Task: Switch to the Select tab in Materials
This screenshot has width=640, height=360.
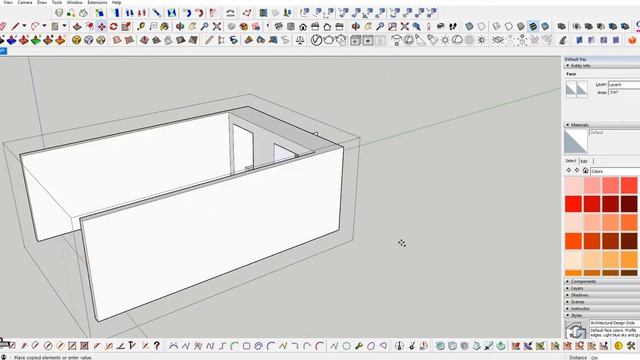Action: 571,161
